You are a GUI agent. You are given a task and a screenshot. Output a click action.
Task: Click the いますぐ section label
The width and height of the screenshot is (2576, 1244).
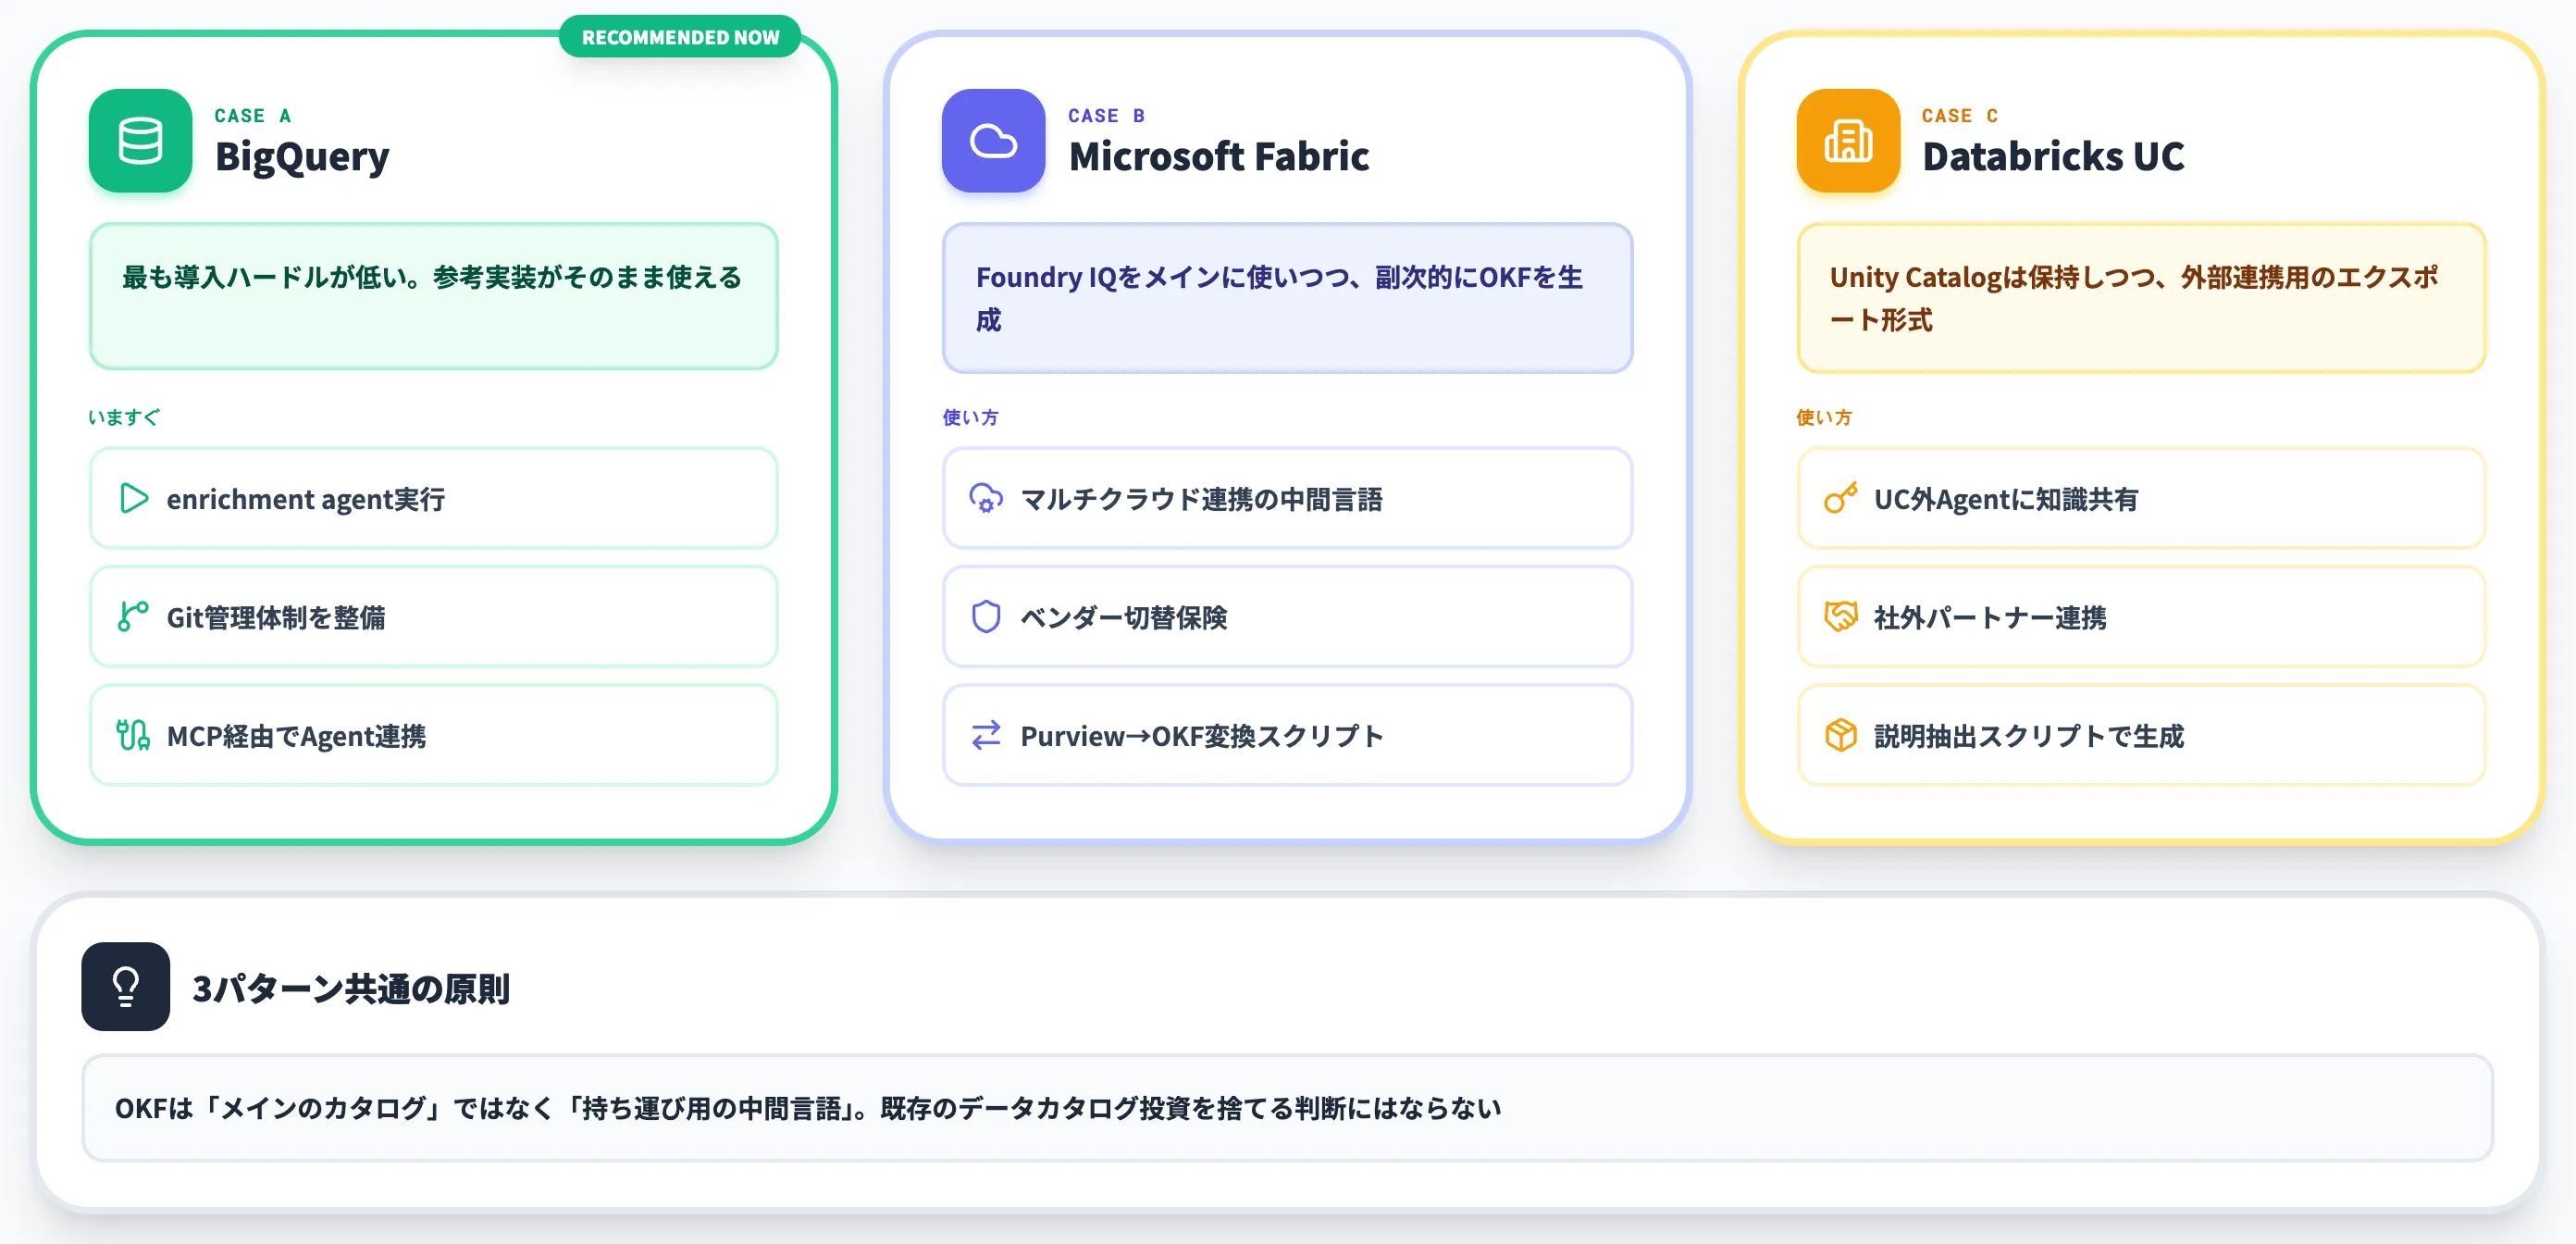tap(124, 417)
